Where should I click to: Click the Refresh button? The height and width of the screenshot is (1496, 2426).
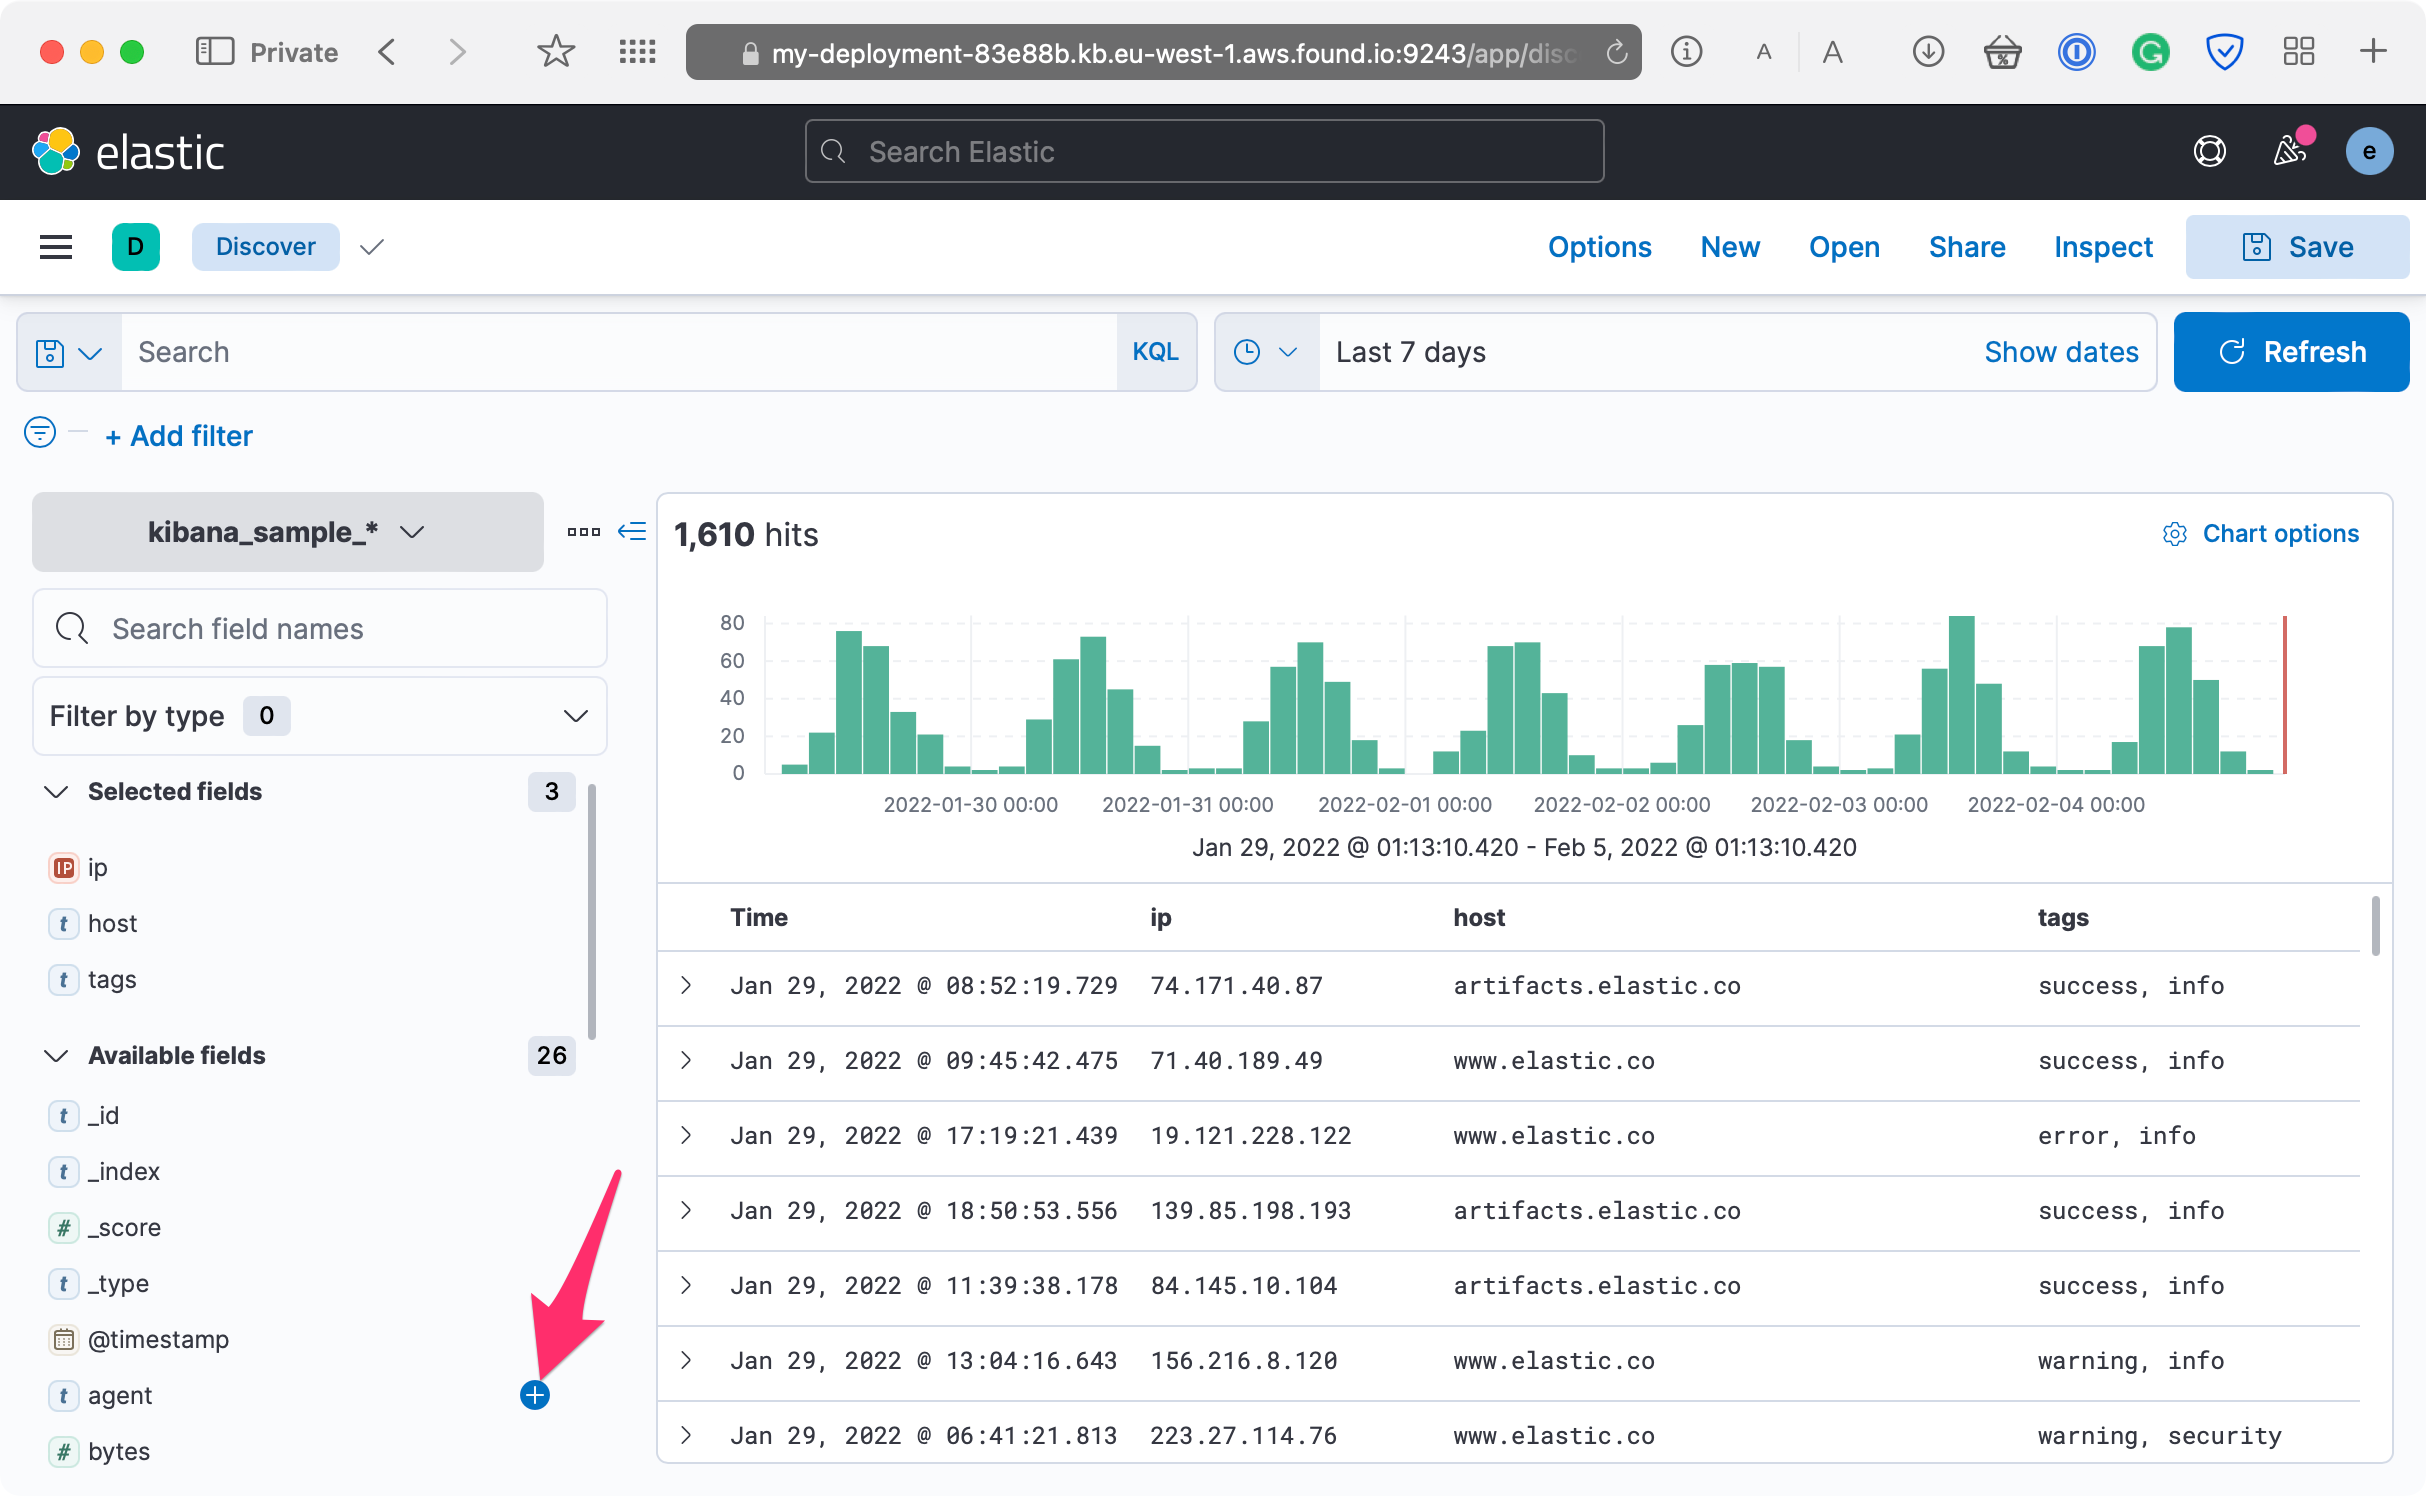click(2291, 352)
